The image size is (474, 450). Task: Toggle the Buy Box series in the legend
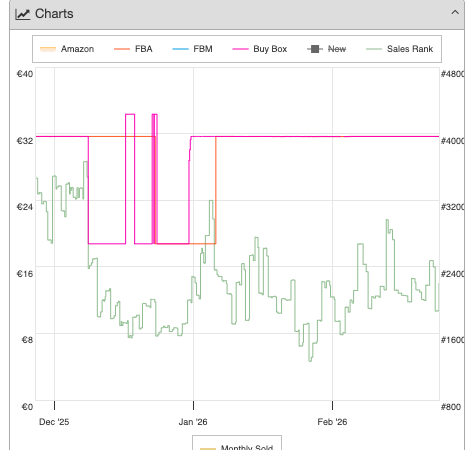coord(260,49)
